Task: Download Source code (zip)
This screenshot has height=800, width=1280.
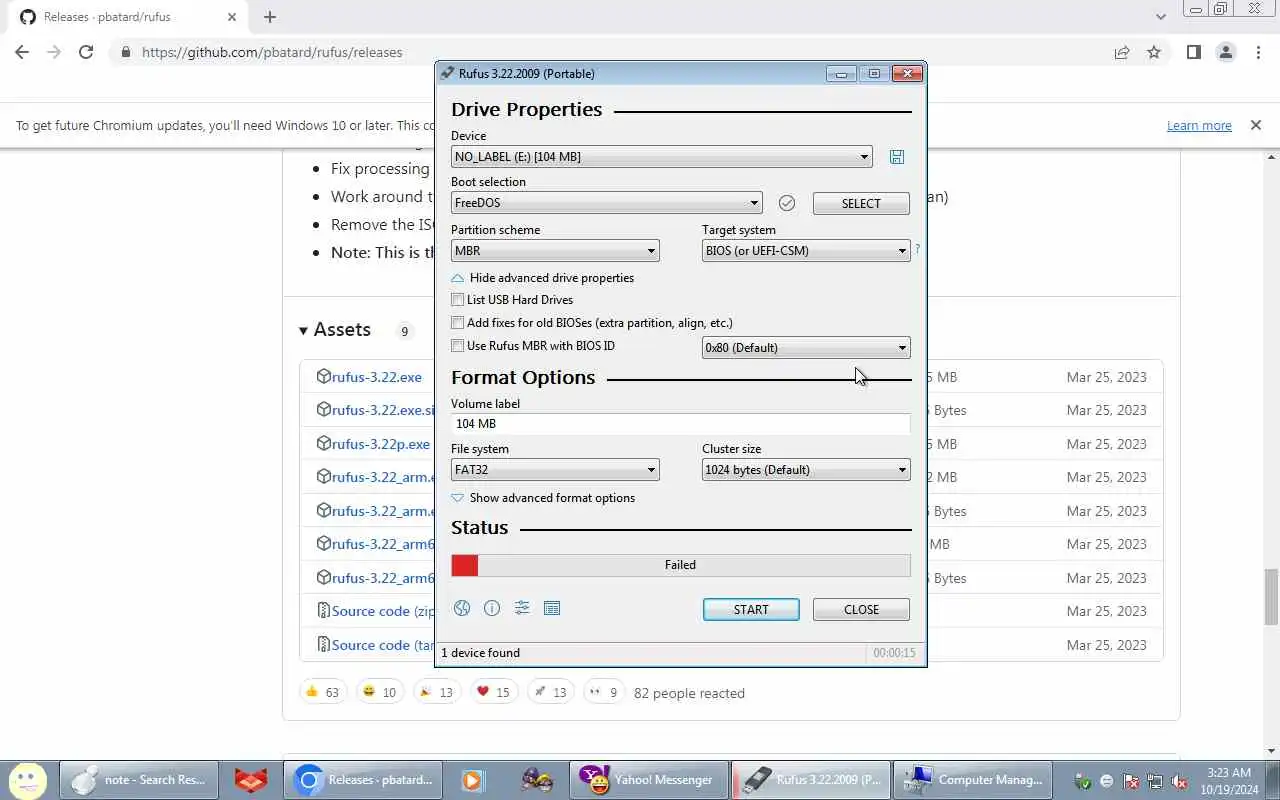Action: click(x=383, y=611)
